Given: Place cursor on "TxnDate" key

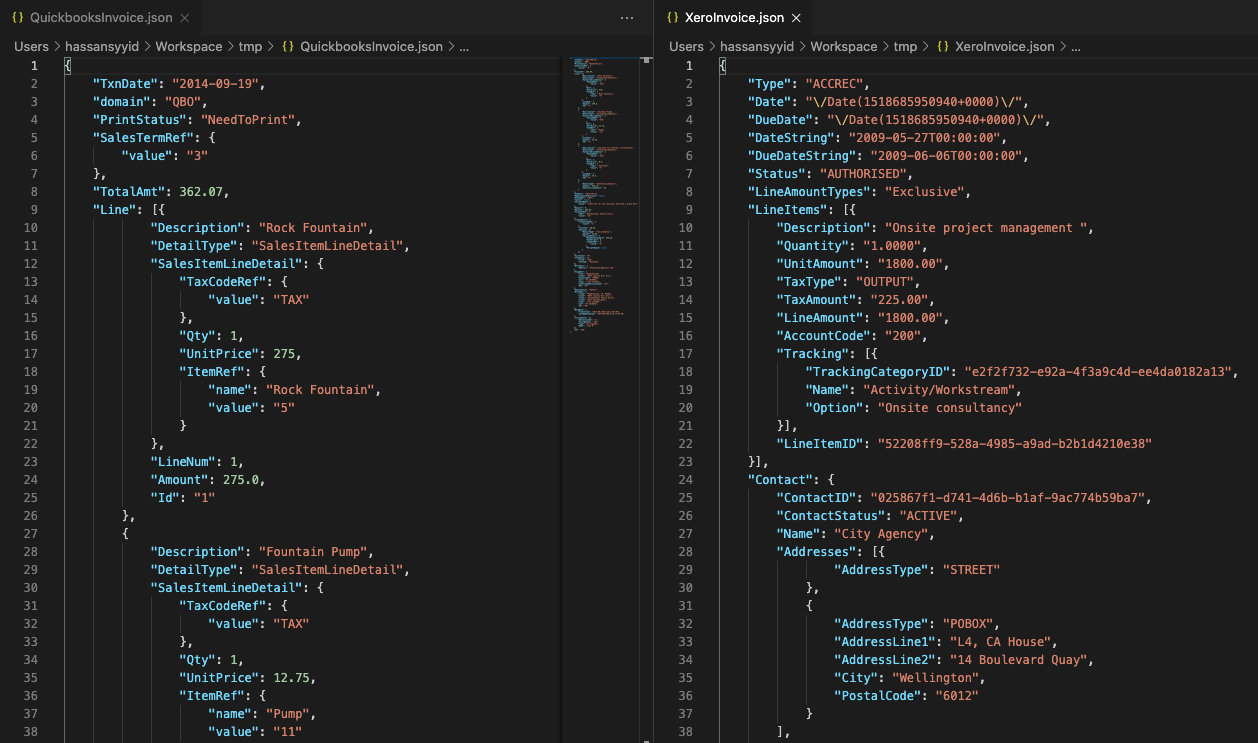Looking at the screenshot, I should click(125, 83).
